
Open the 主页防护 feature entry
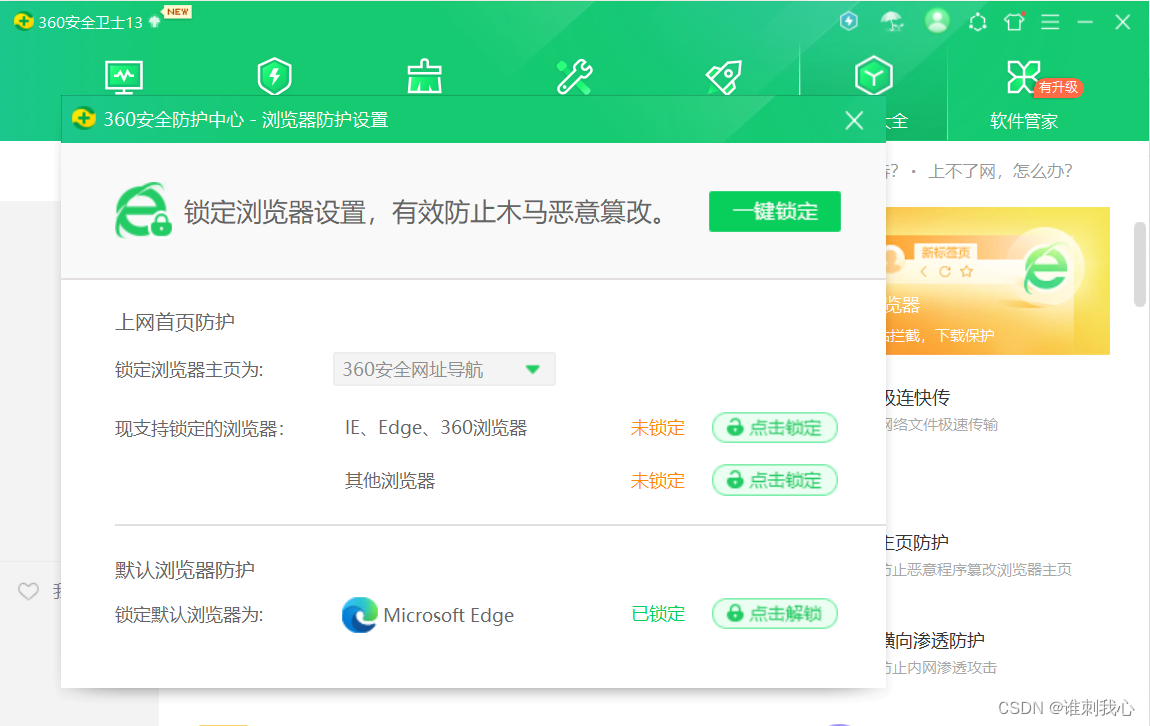click(x=916, y=543)
